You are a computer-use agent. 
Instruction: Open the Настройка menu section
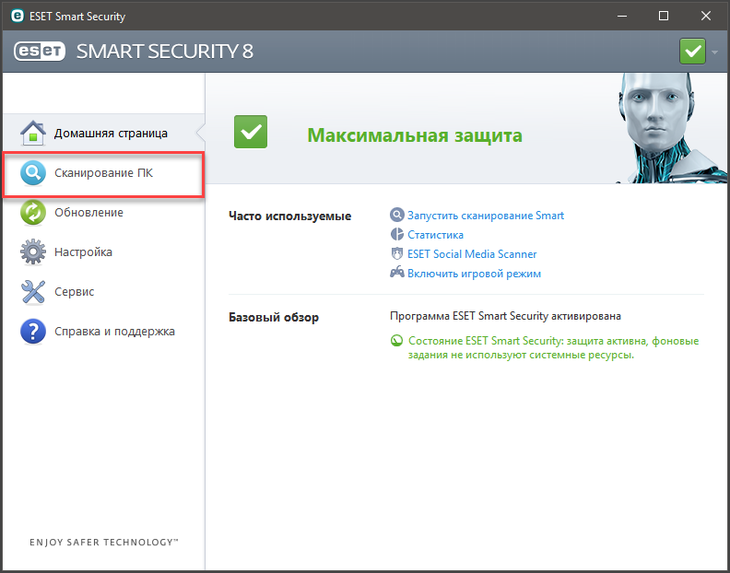click(x=83, y=252)
